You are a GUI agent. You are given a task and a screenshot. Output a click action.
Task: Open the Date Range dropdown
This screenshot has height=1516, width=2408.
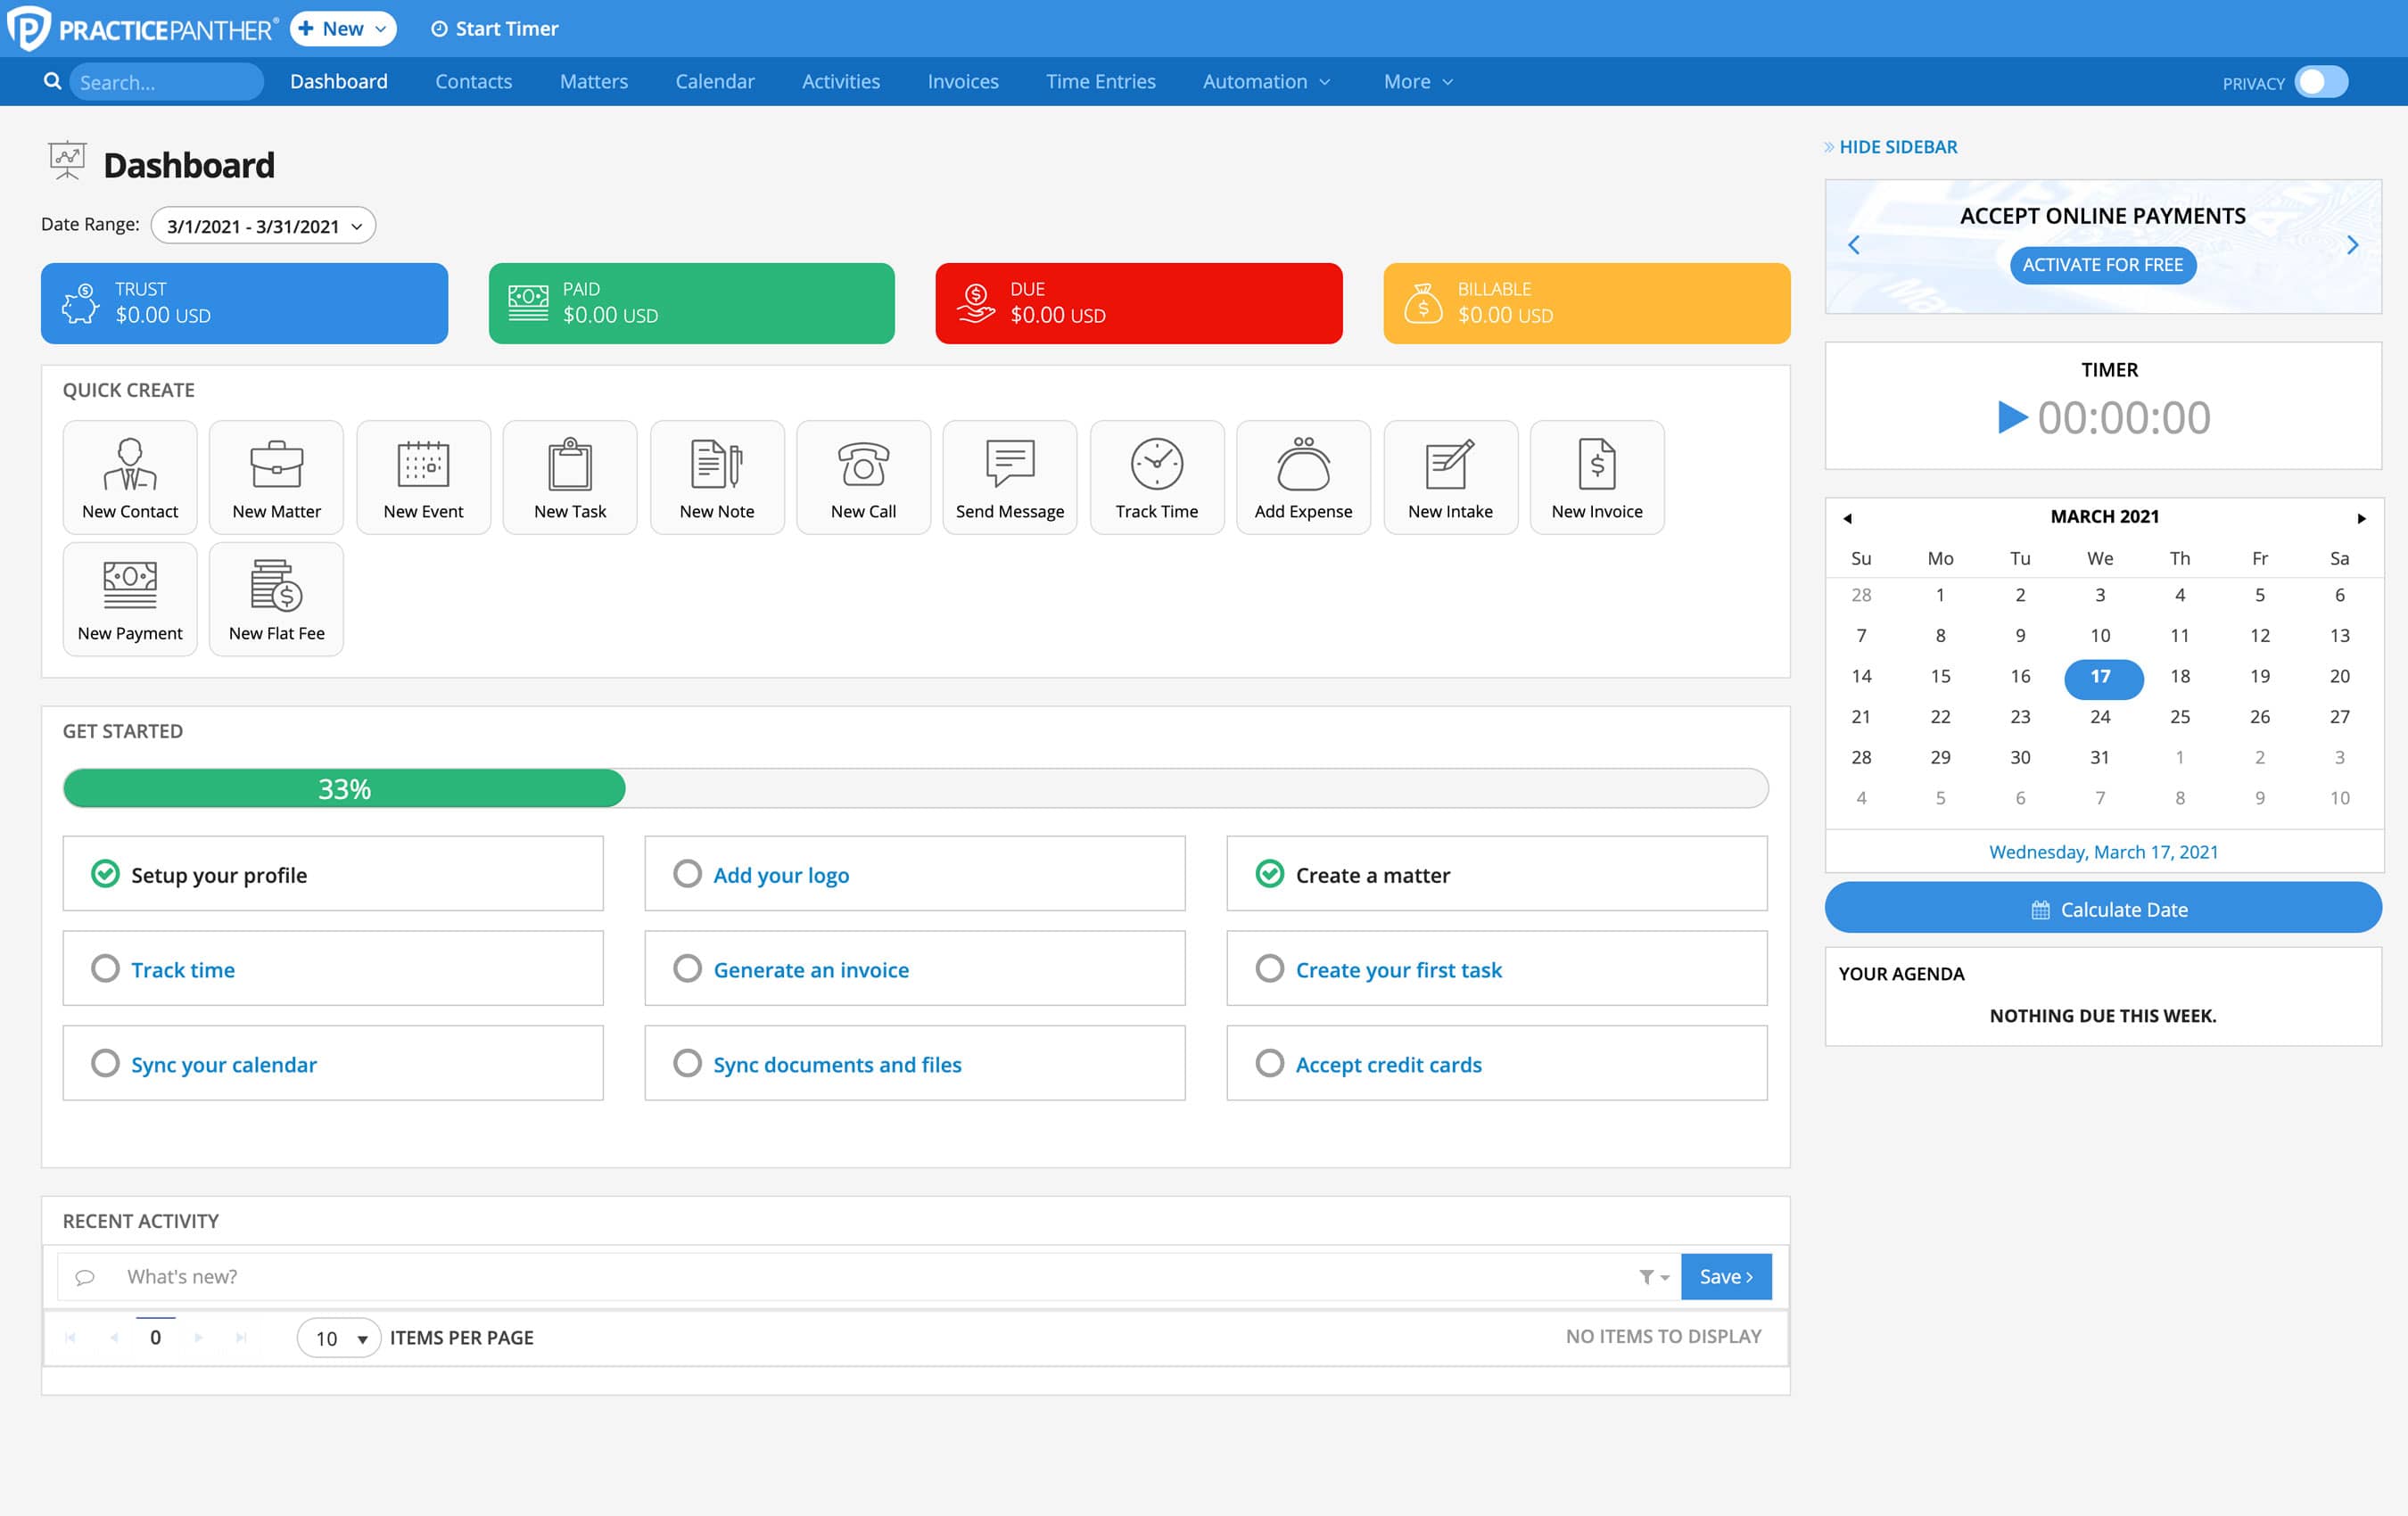coord(263,226)
